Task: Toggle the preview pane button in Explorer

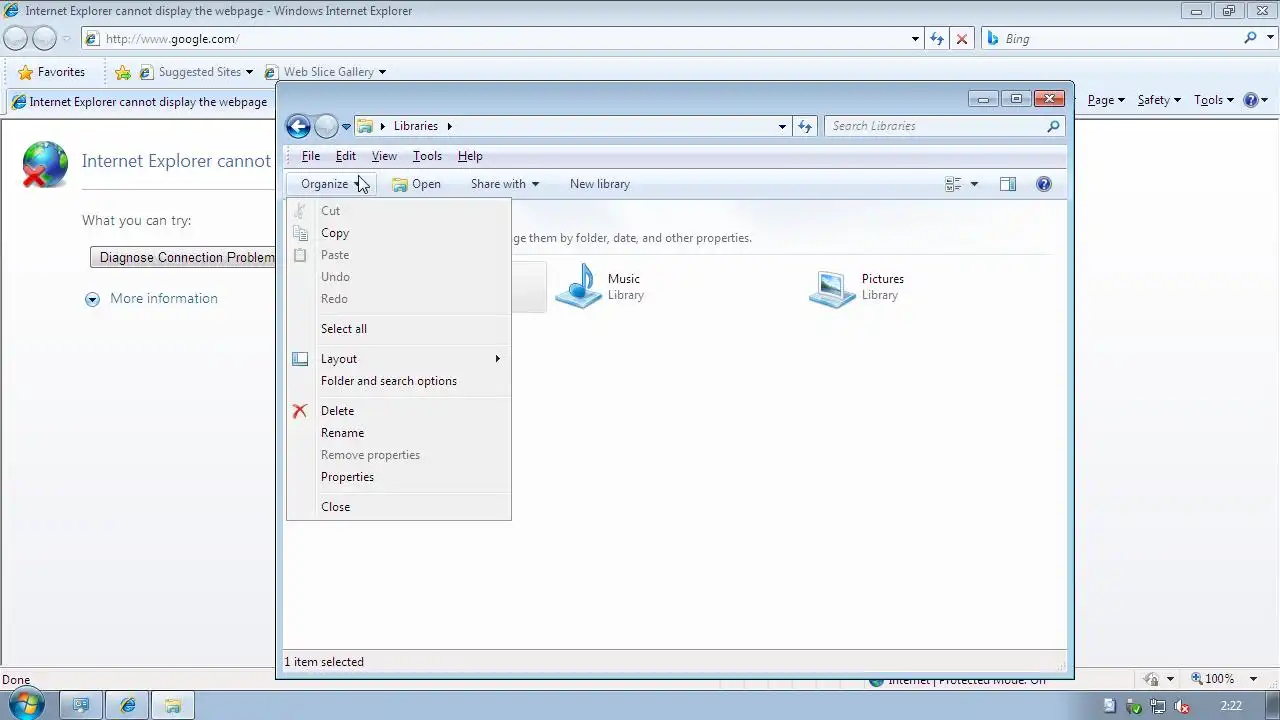Action: pyautogui.click(x=1008, y=184)
